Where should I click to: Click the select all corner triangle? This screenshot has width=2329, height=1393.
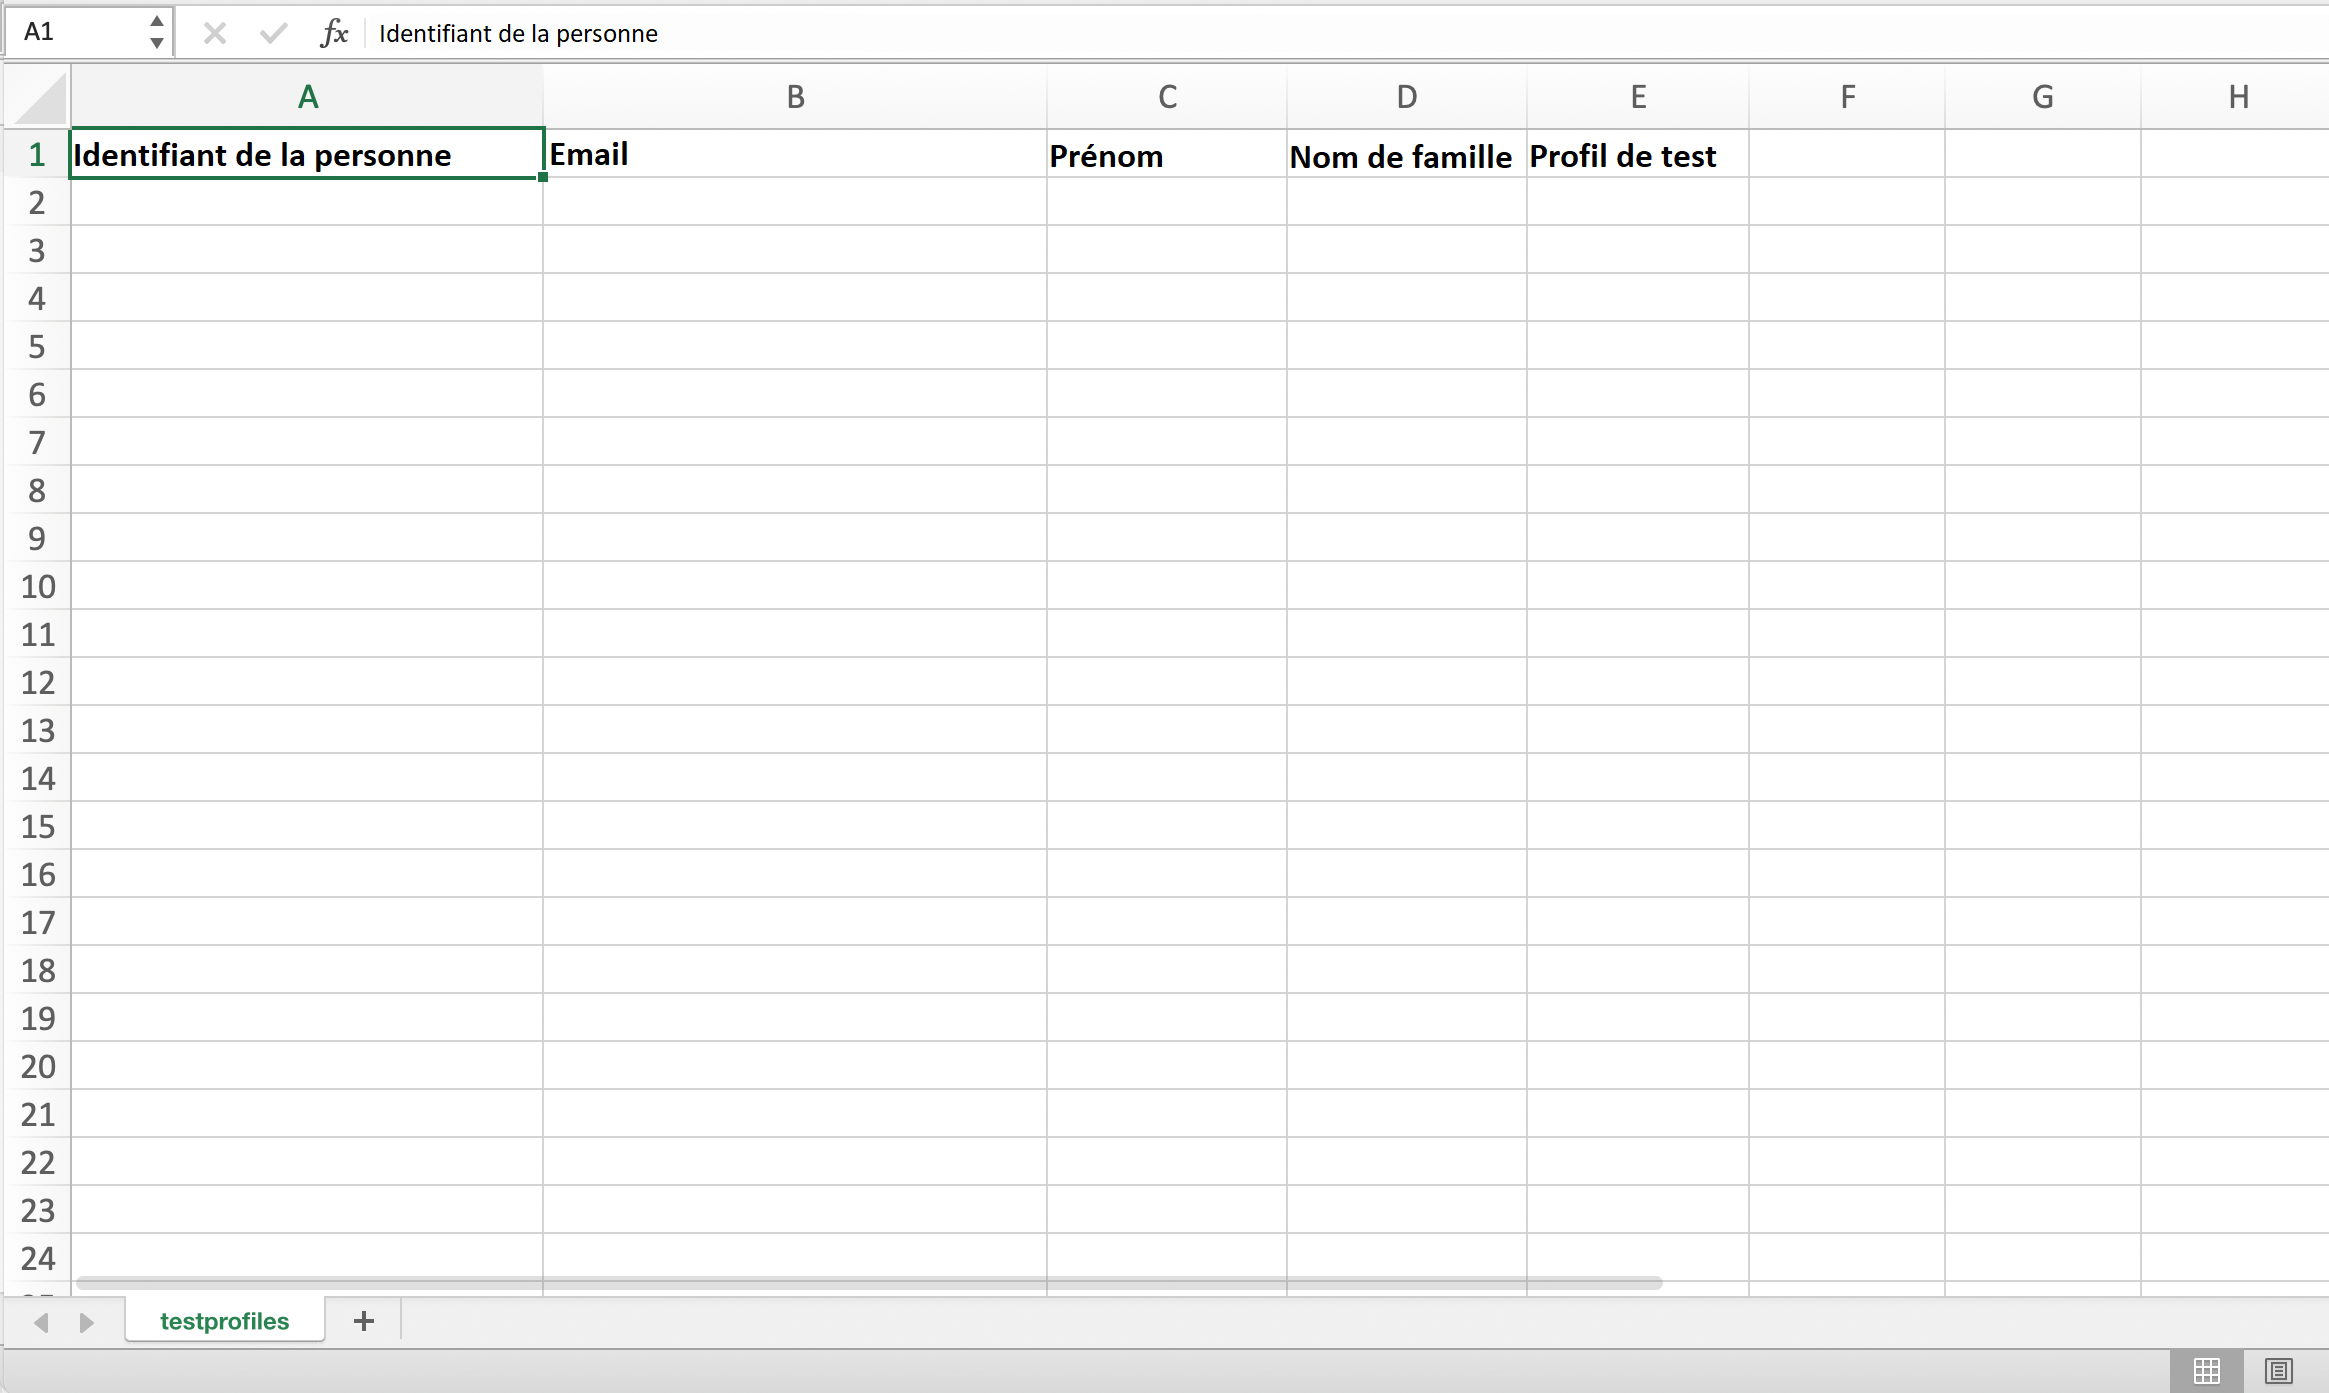pyautogui.click(x=40, y=98)
